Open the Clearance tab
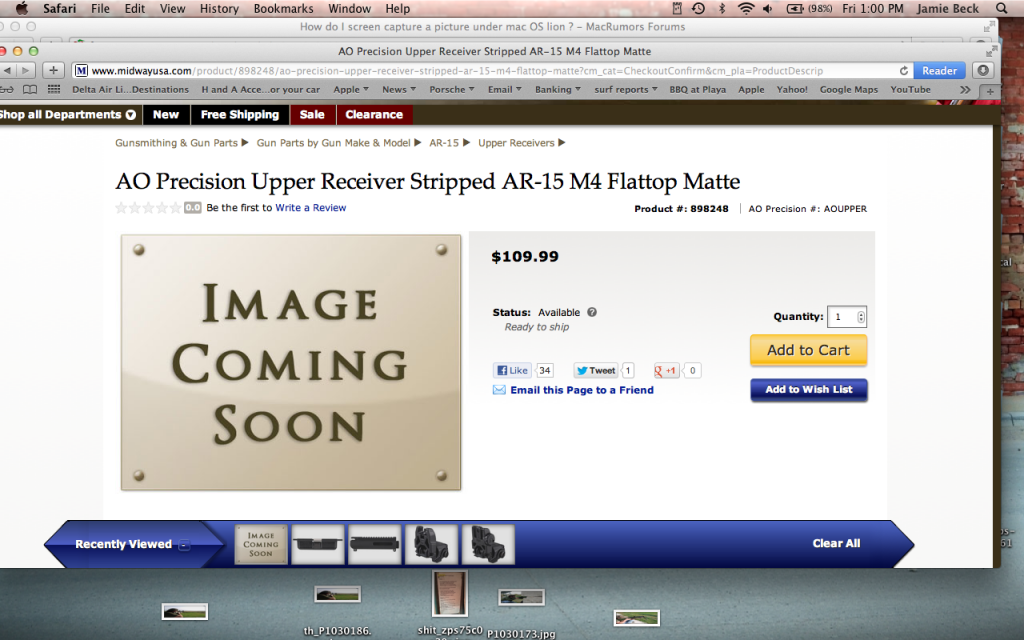This screenshot has width=1024, height=640. [374, 115]
